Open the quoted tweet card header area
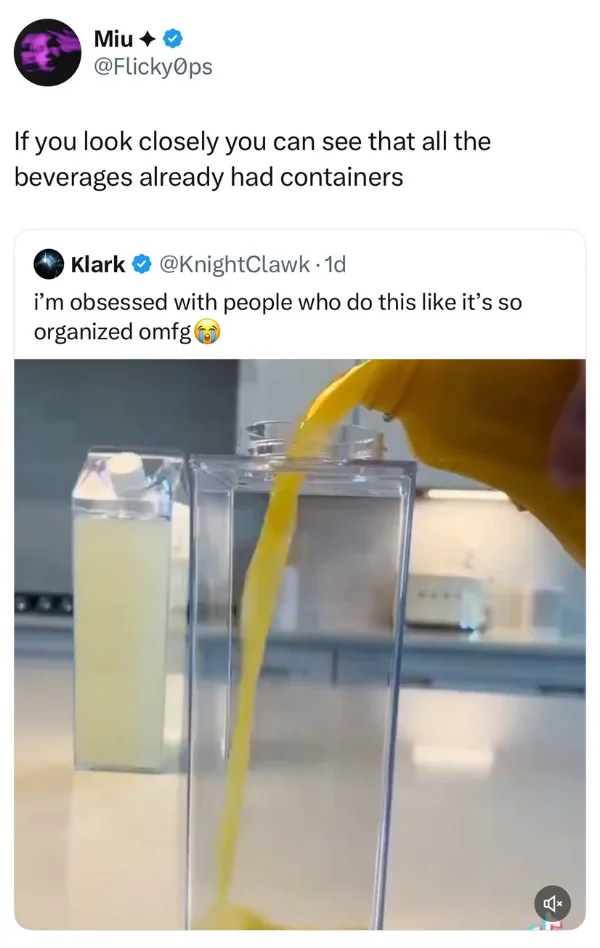600x948 pixels. [x=300, y=264]
